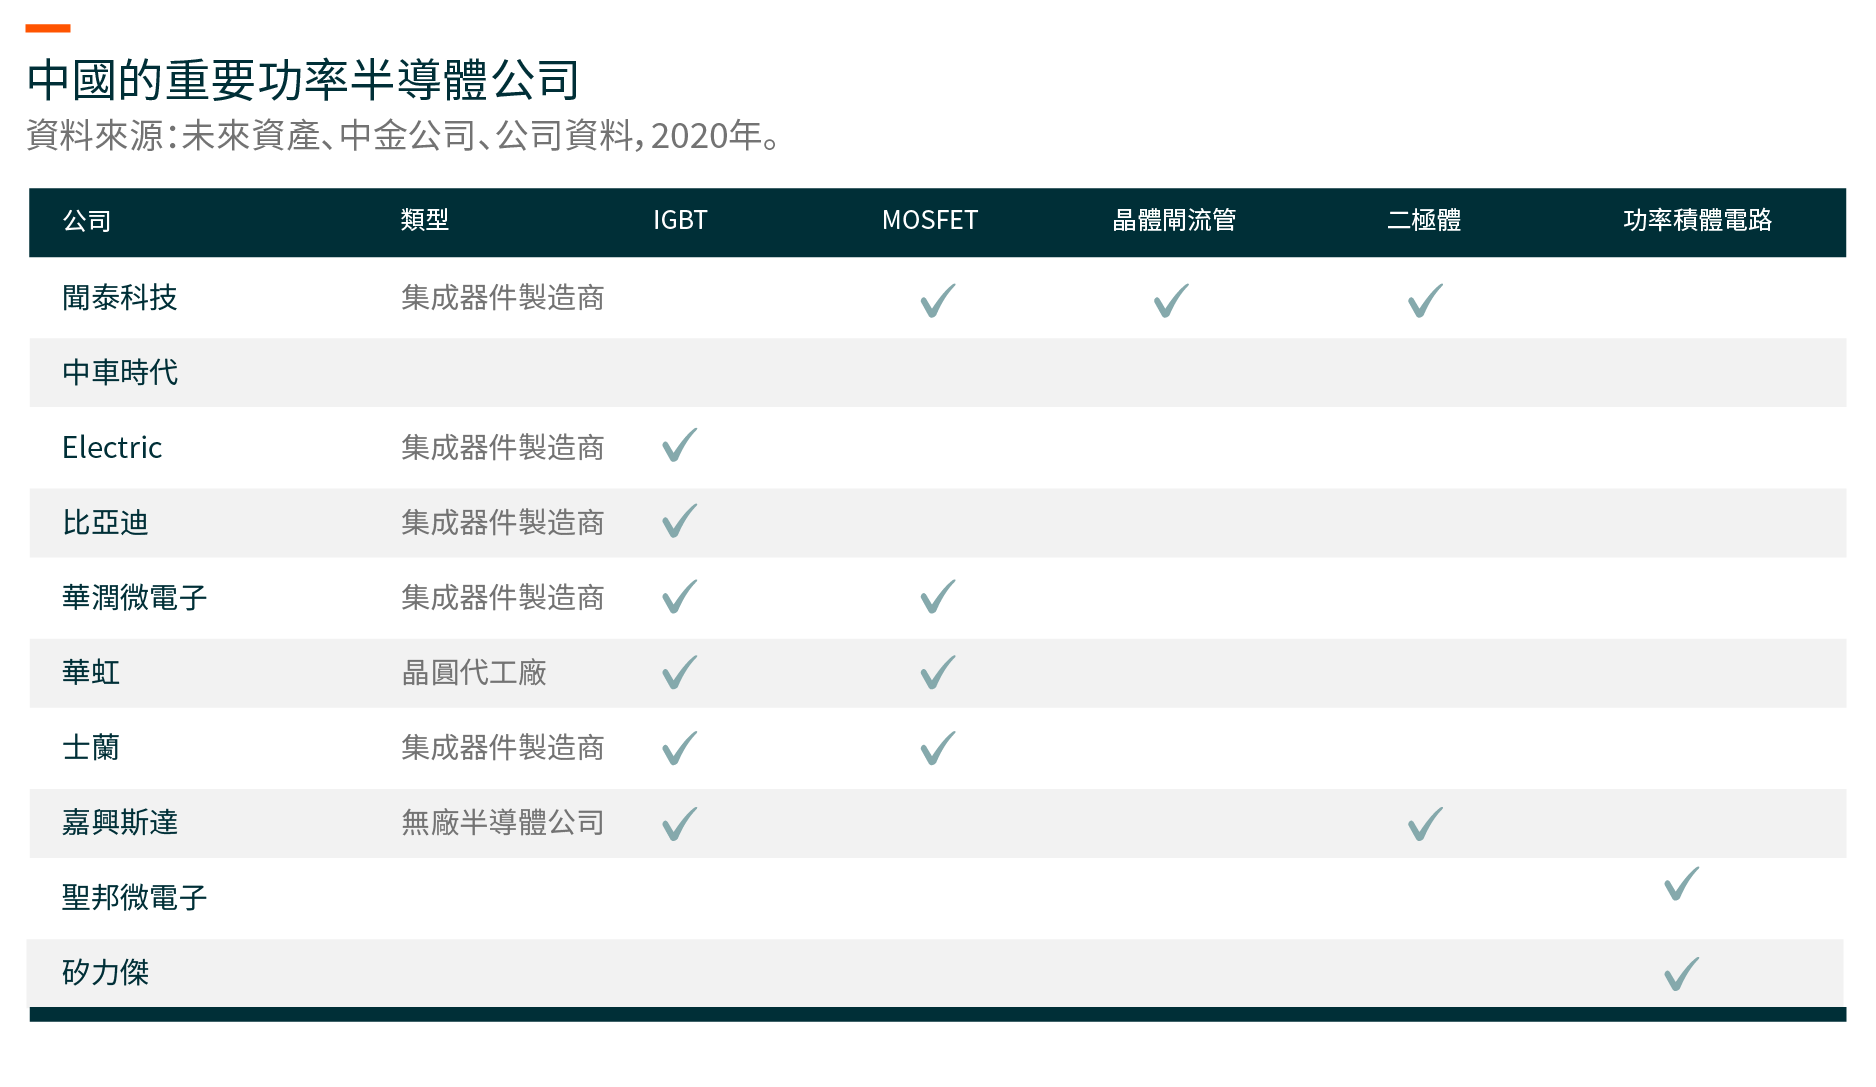Click 集成器件製造商 in the 士蘭 row

503,748
